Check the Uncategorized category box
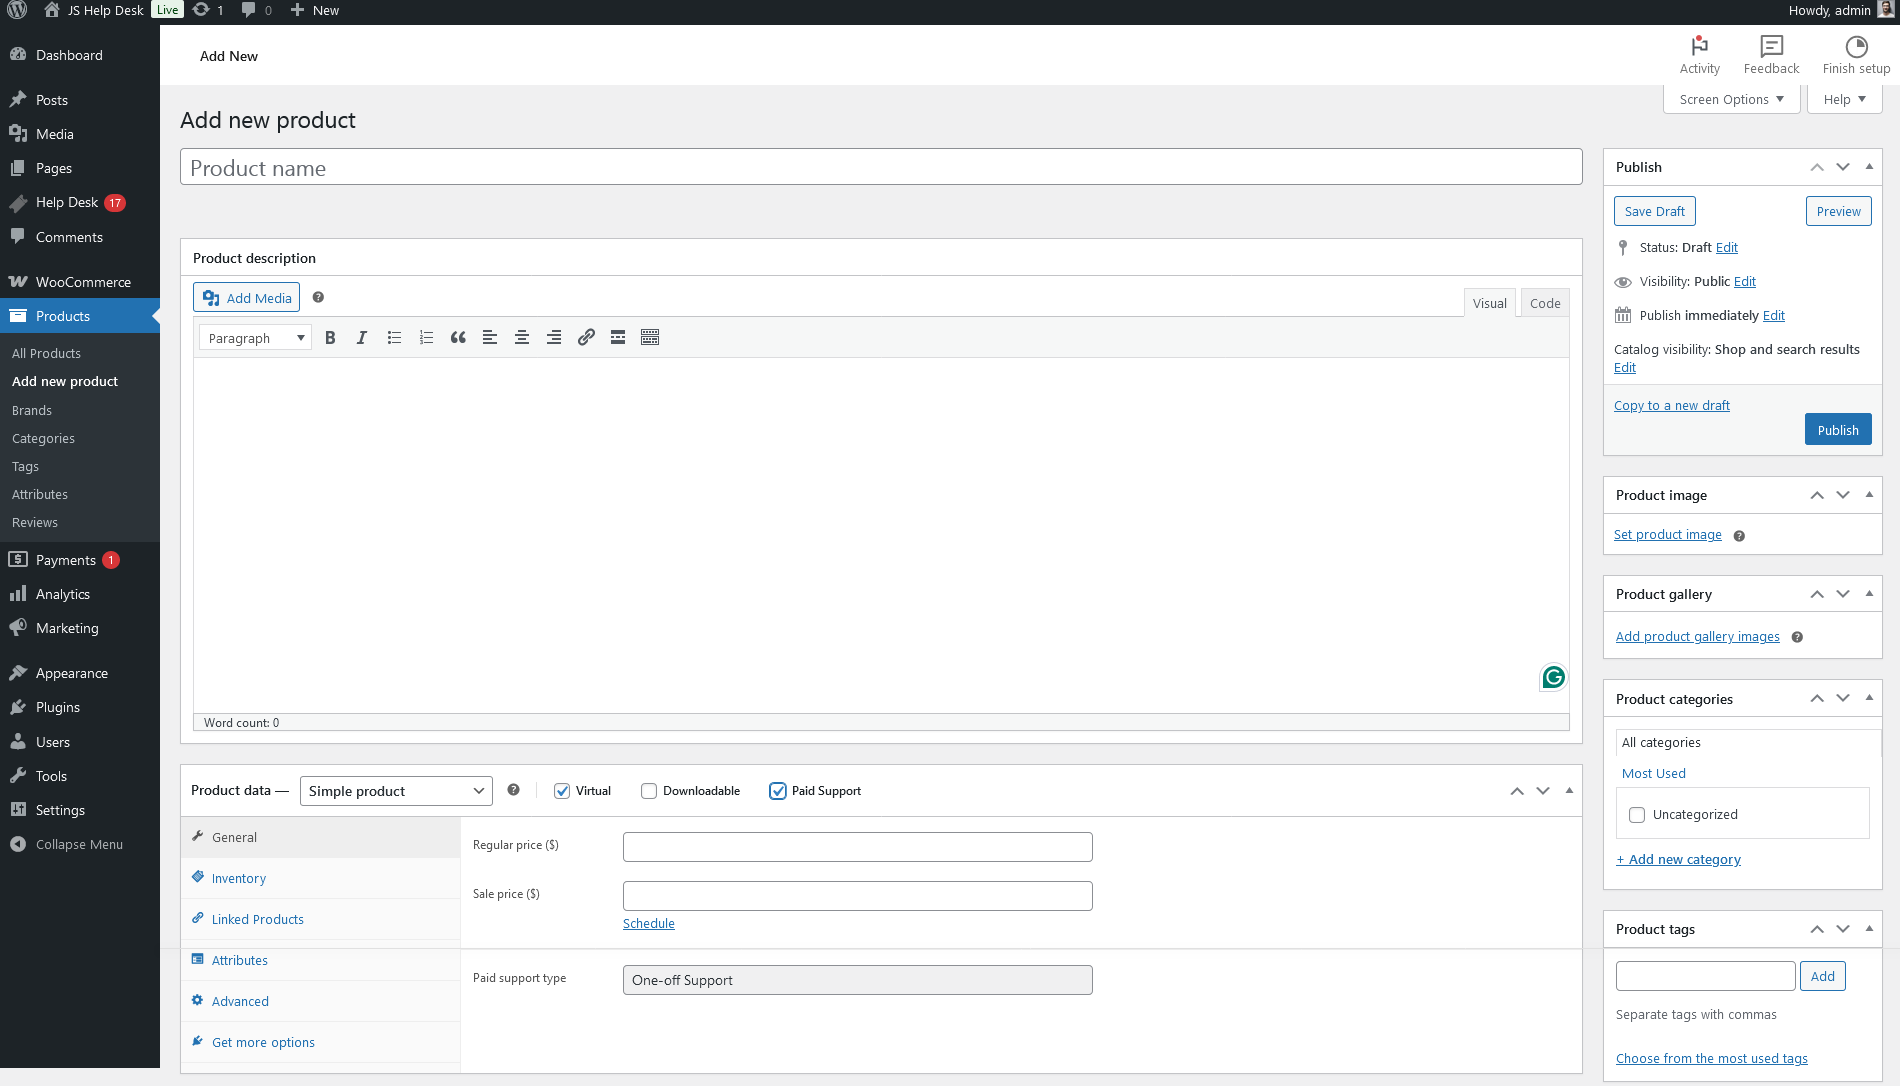 pyautogui.click(x=1637, y=815)
